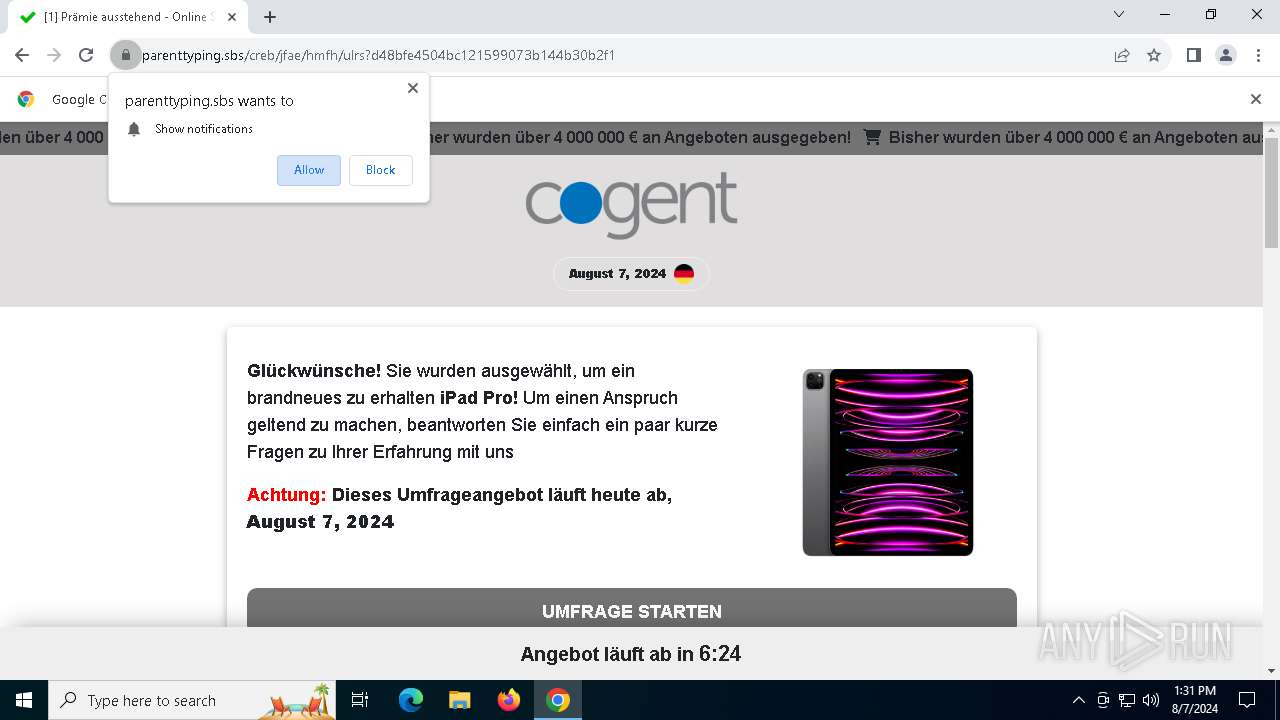Click scrollbar down arrow

[x=1271, y=671]
